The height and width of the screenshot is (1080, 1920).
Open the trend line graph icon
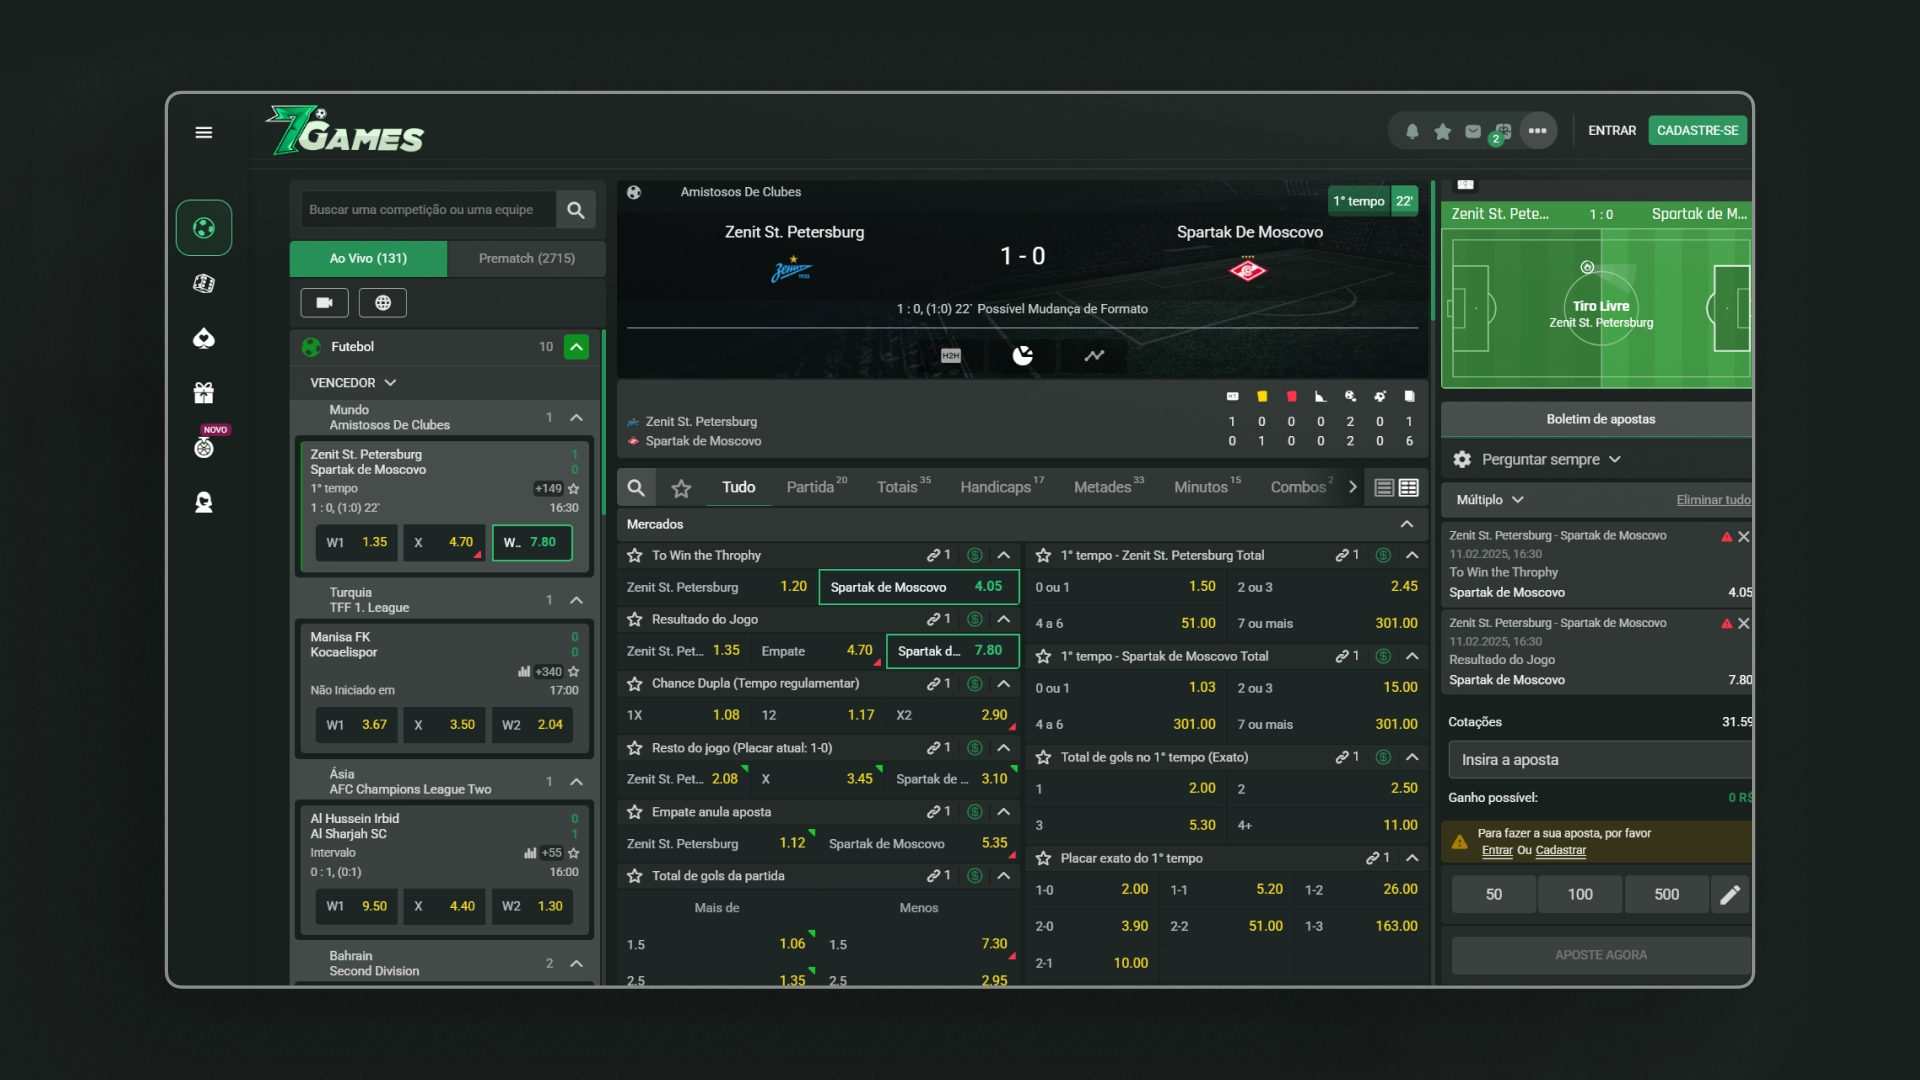click(1095, 355)
